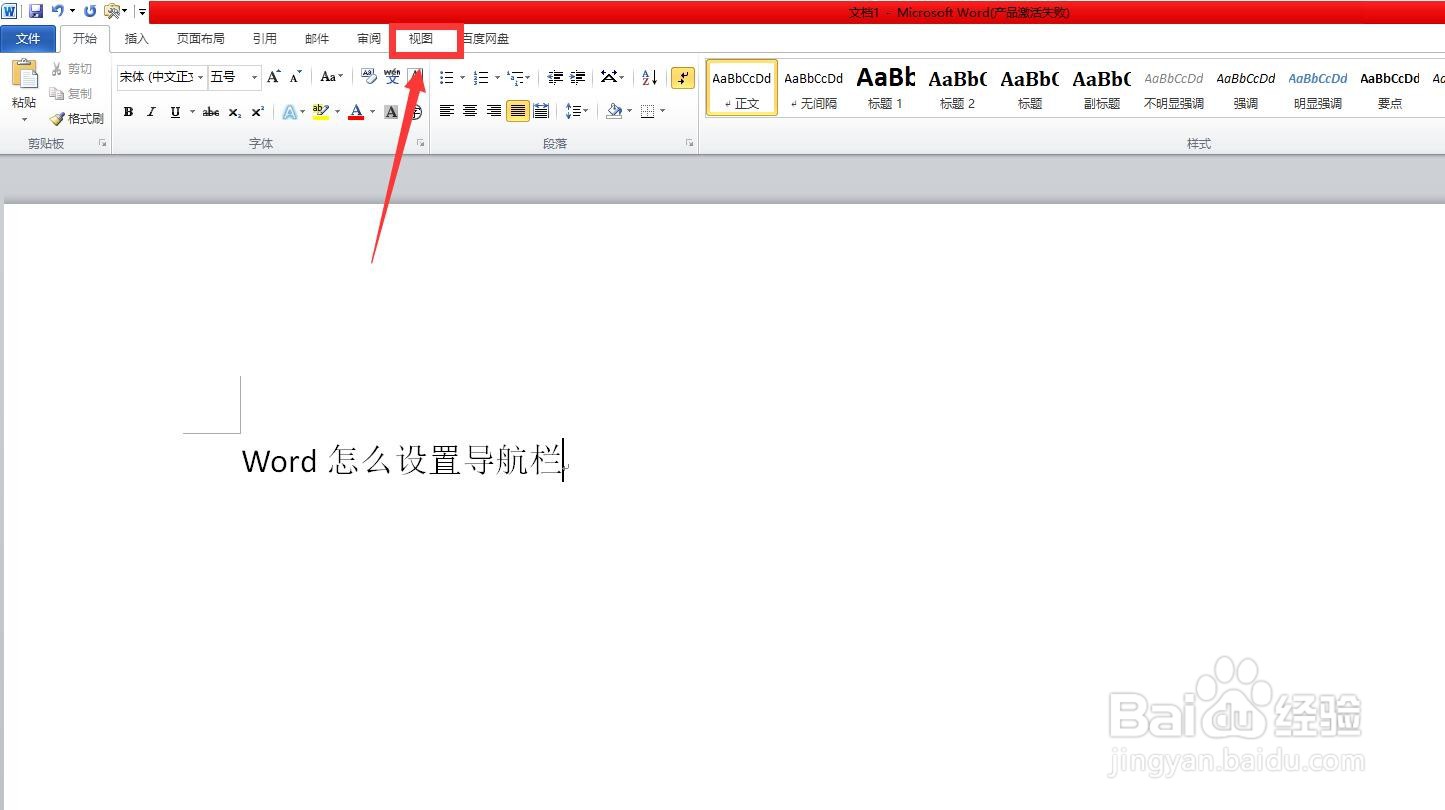Apply the 无间隔 style
This screenshot has width=1445, height=810.
point(814,88)
